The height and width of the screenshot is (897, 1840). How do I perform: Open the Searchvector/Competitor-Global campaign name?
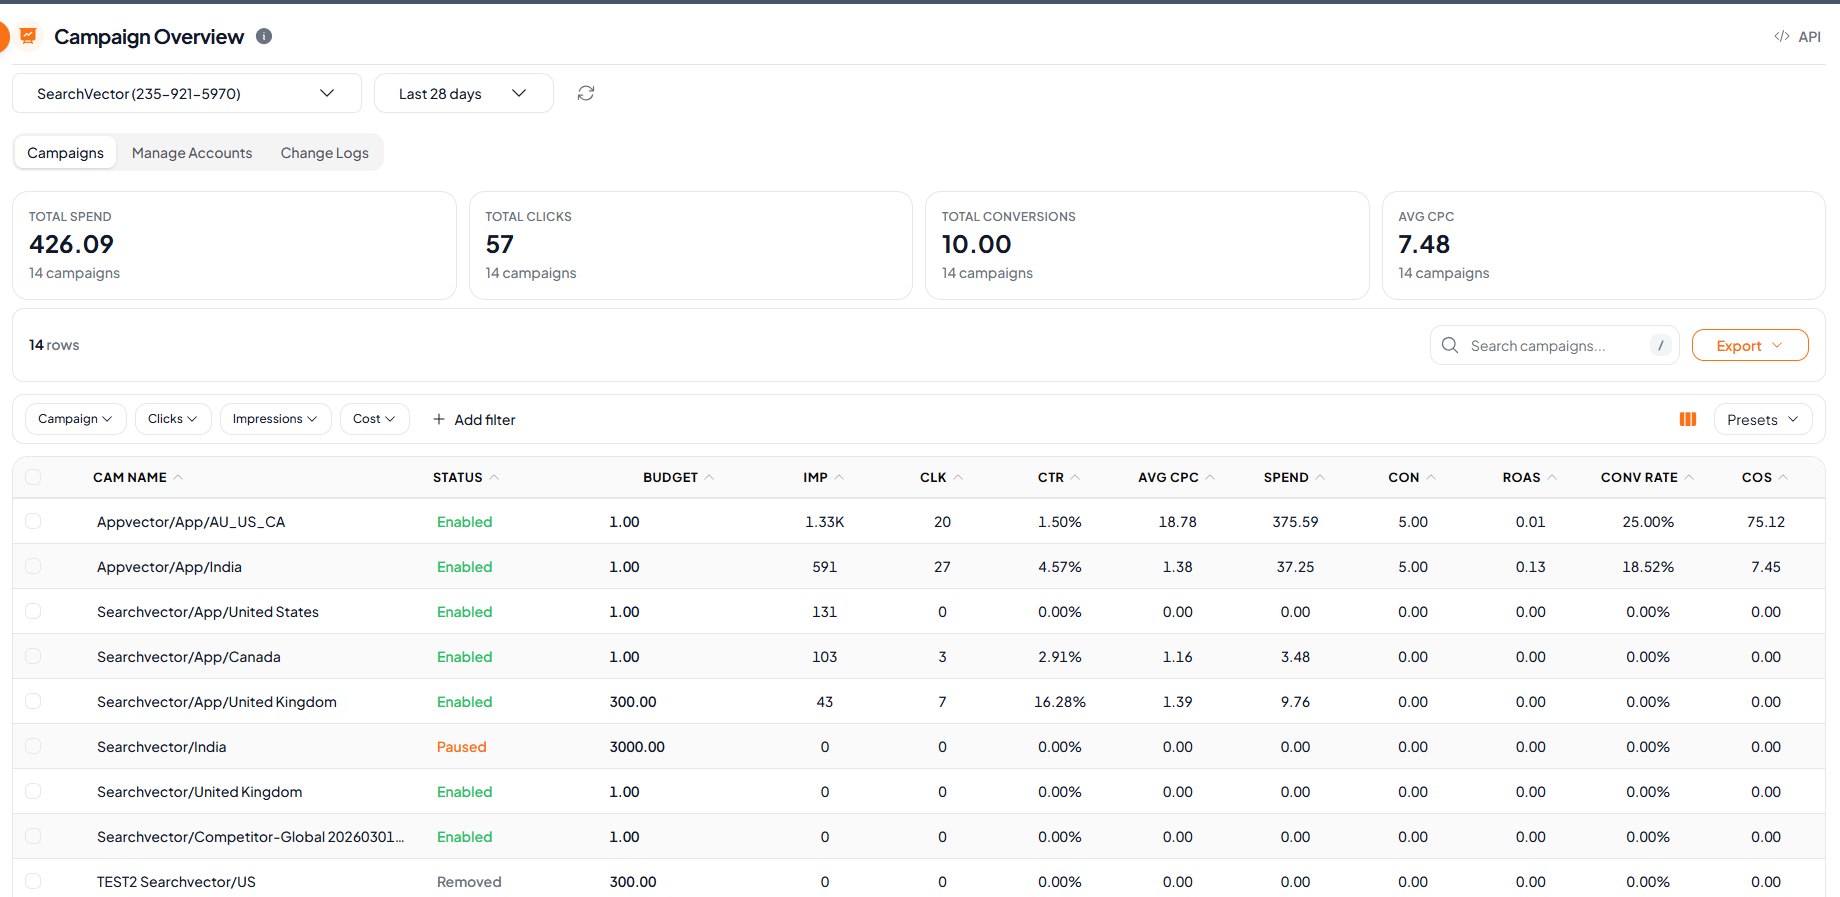(x=250, y=836)
